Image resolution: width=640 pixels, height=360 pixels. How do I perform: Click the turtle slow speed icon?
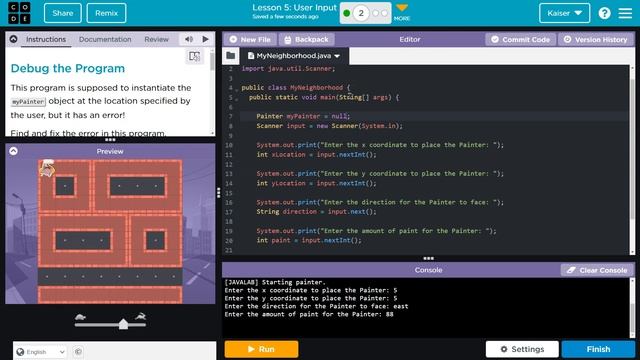(80, 317)
